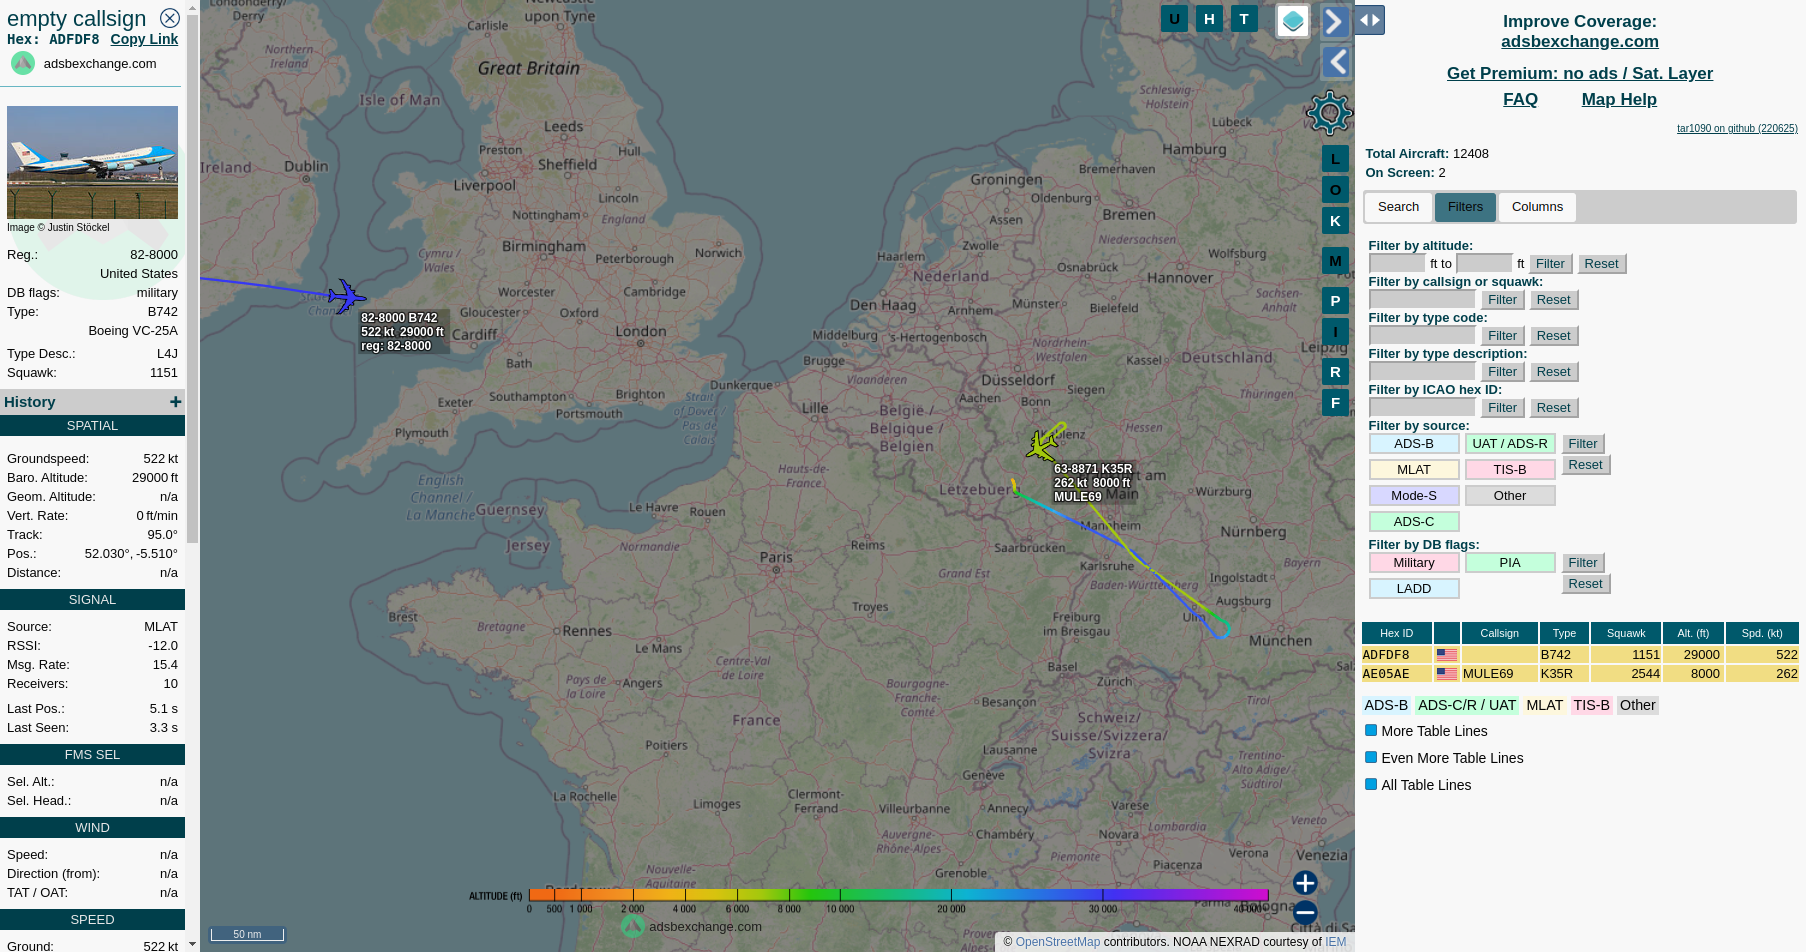Click the R map option button
Image resolution: width=1806 pixels, height=952 pixels.
pos(1335,372)
